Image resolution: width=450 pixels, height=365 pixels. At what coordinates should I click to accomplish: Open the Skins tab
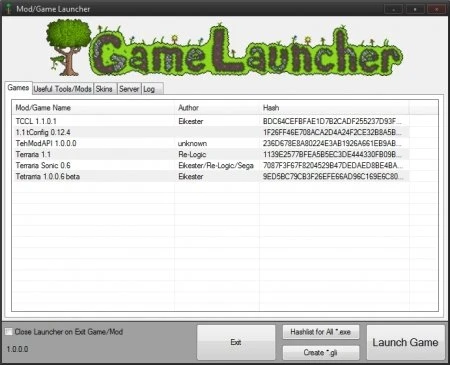click(x=105, y=89)
